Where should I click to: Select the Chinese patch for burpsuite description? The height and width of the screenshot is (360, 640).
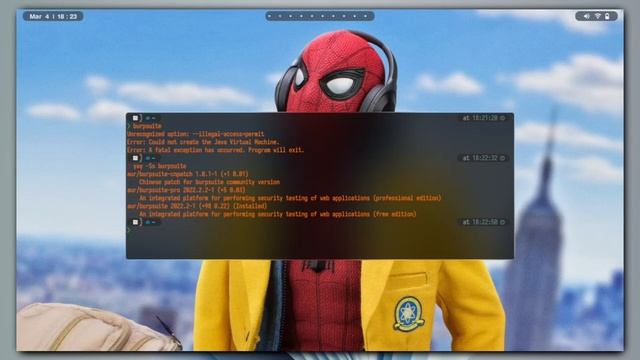(209, 182)
